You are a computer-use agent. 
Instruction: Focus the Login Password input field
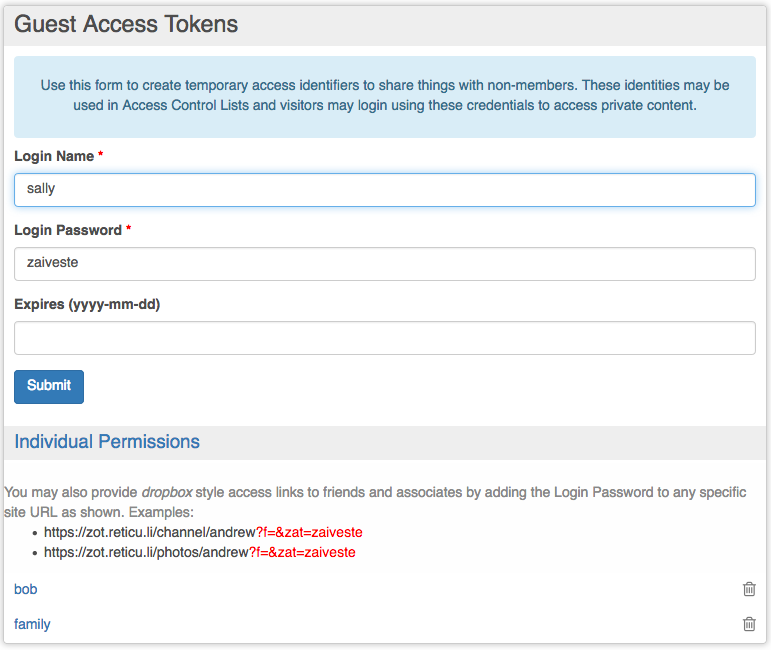384,264
